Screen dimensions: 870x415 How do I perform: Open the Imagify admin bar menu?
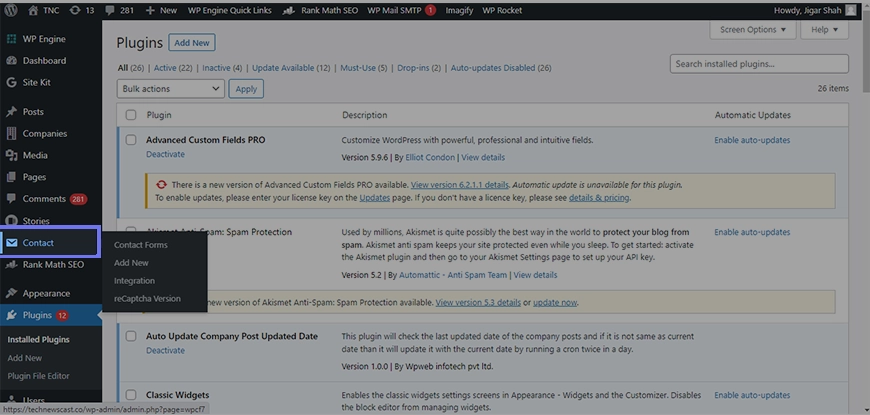[459, 10]
